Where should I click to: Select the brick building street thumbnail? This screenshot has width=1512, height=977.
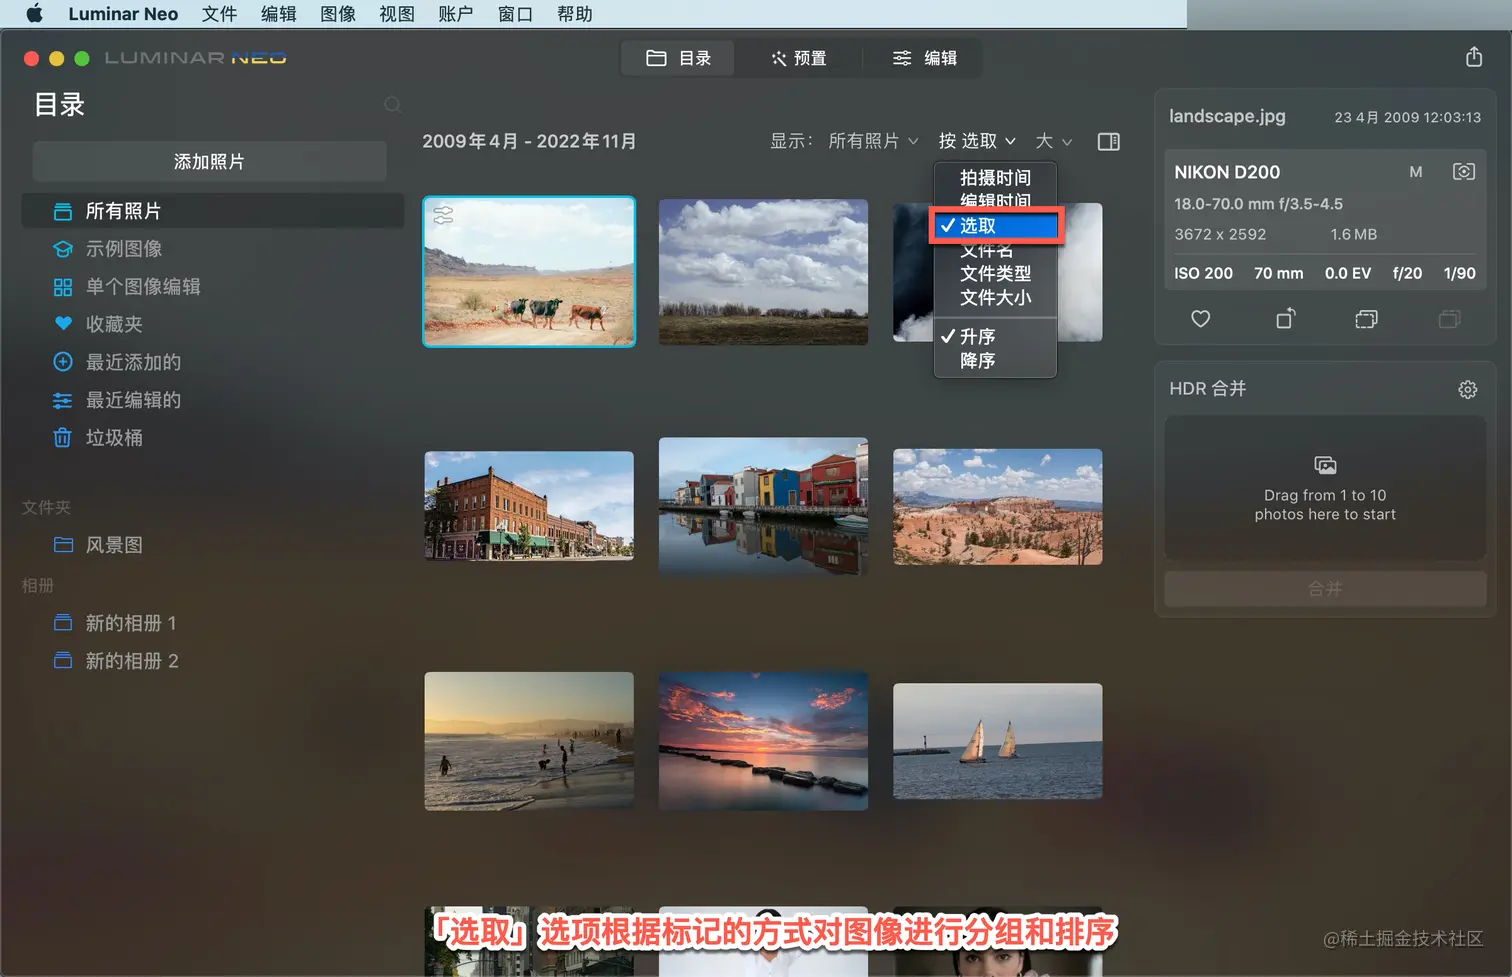pyautogui.click(x=529, y=505)
